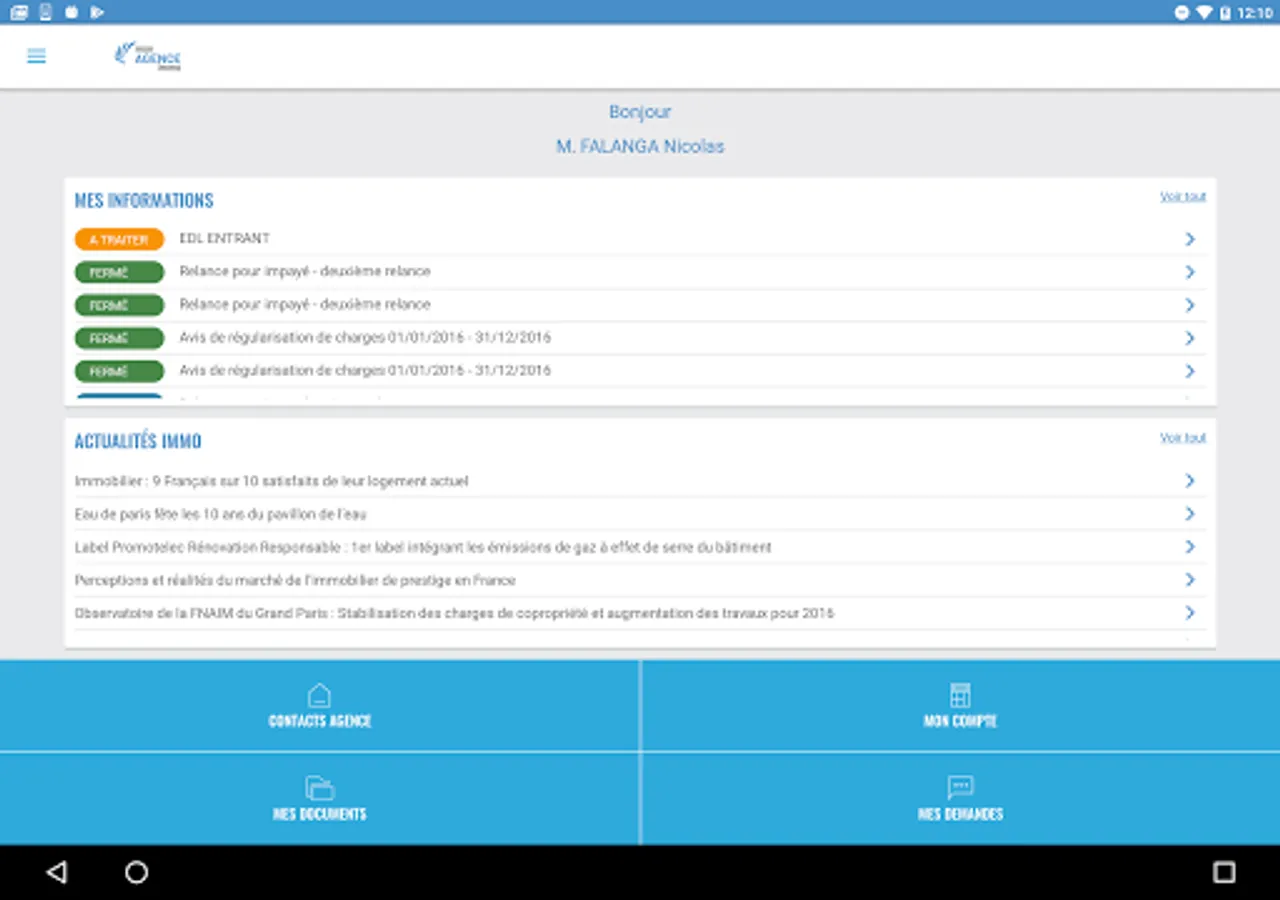This screenshot has height=900, width=1280.
Task: Open chevron for first Avis de régularisation row
Action: (x=1190, y=338)
